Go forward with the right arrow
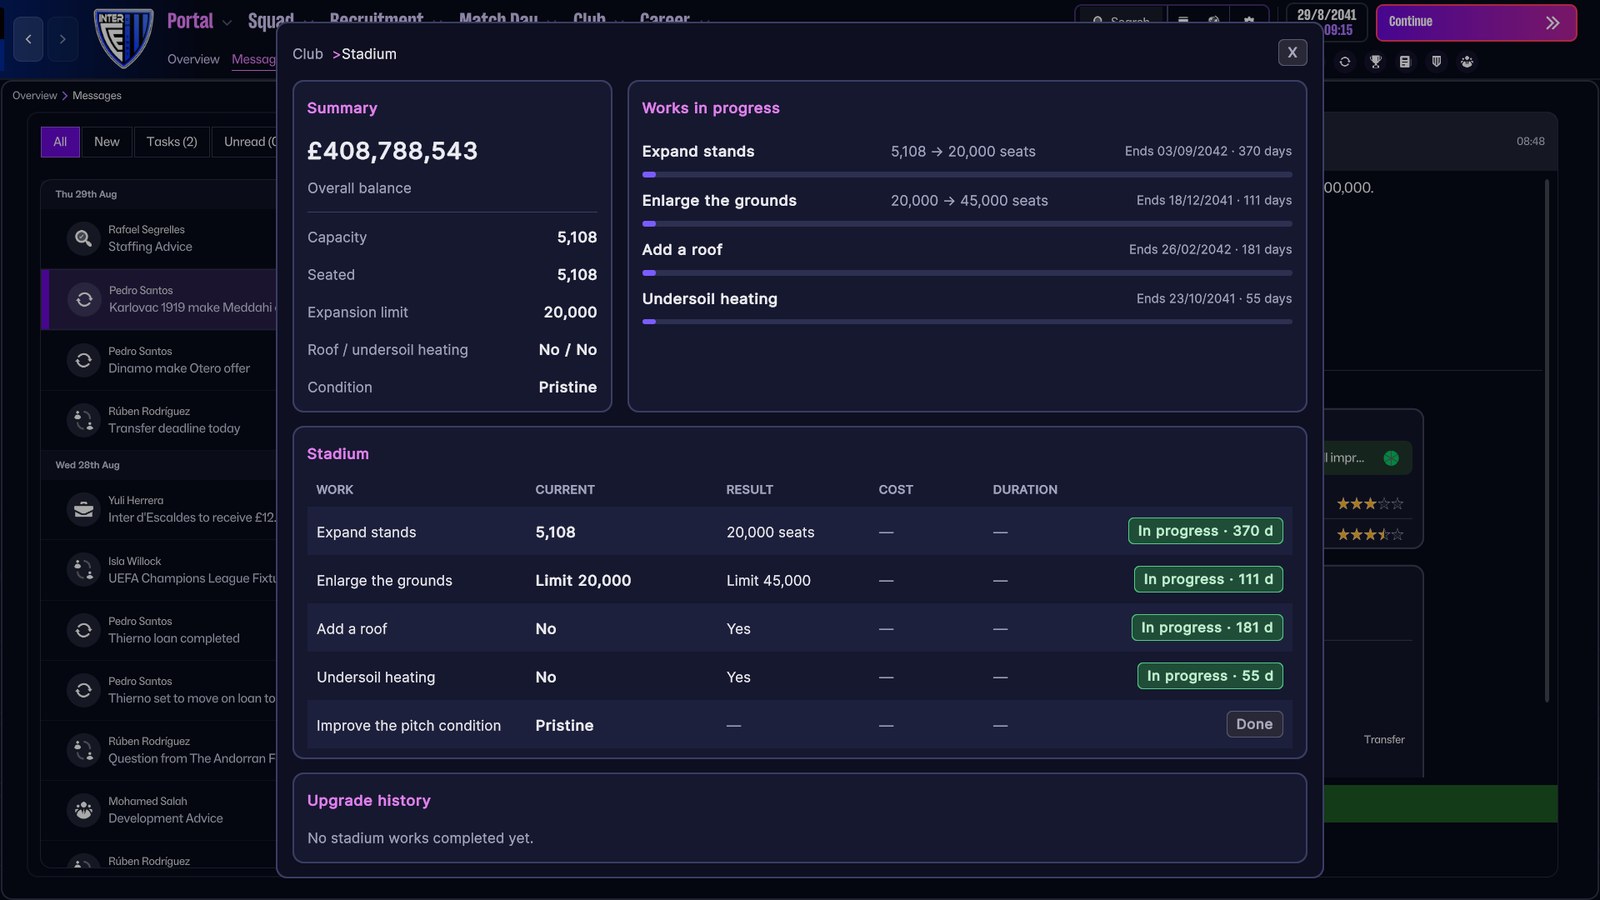The width and height of the screenshot is (1600, 900). tap(62, 39)
